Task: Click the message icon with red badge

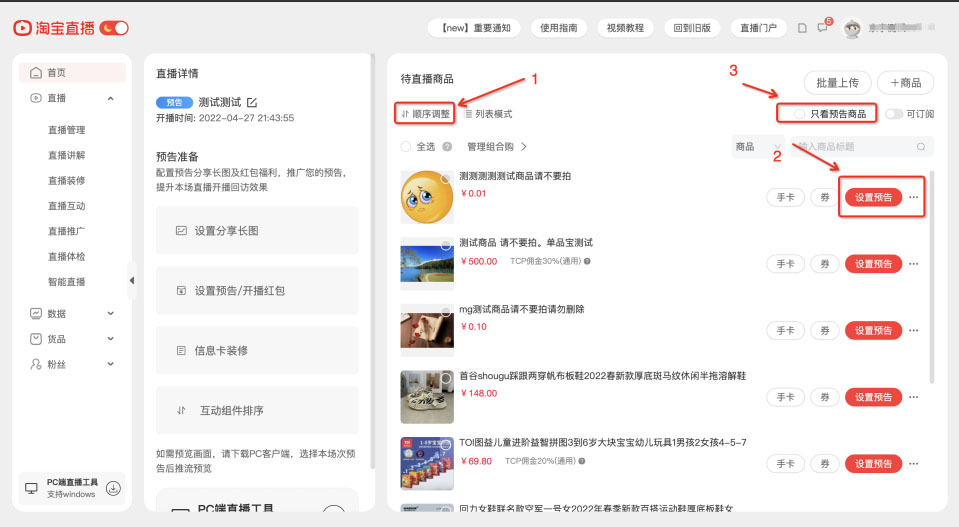Action: coord(822,28)
